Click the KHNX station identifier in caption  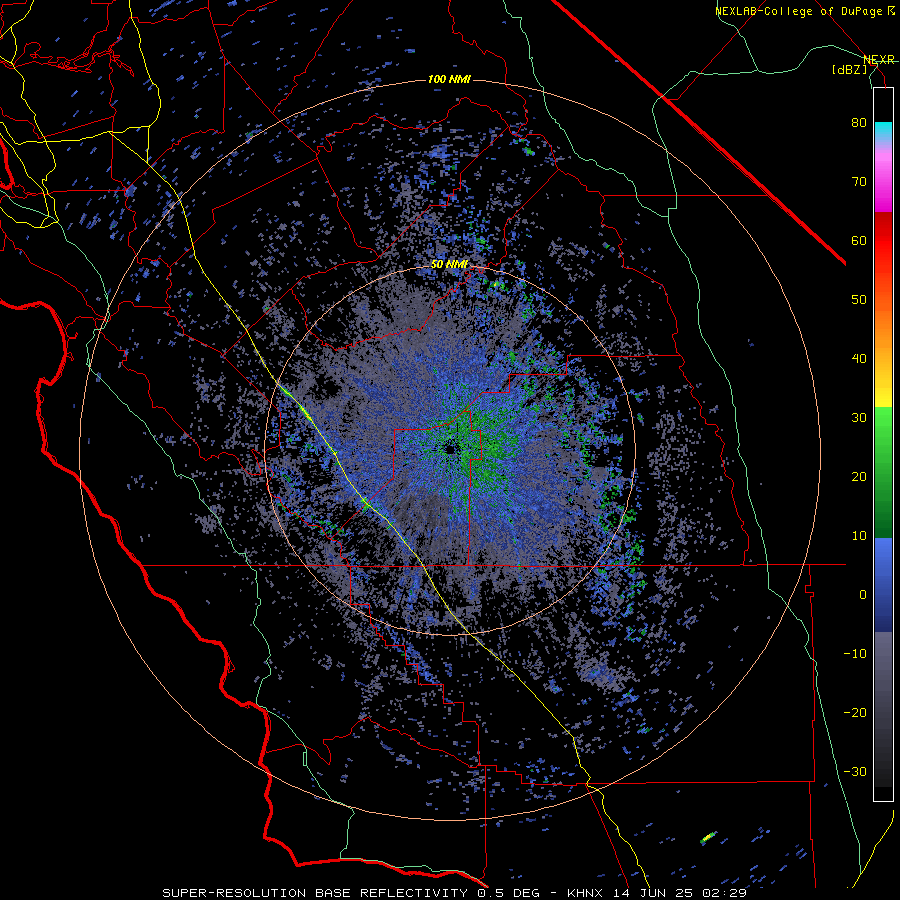coord(585,893)
